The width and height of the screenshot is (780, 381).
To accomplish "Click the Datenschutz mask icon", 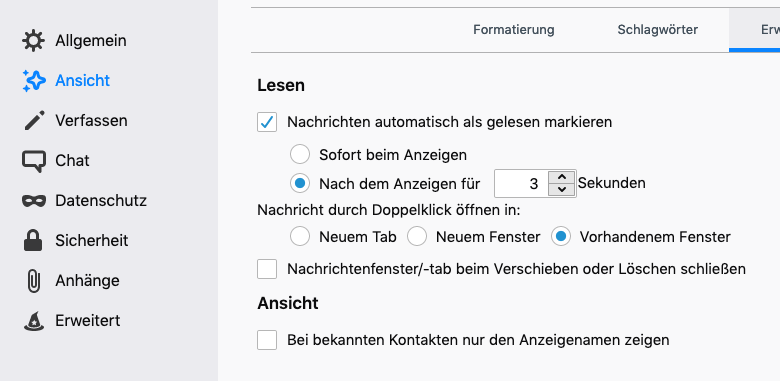I will [x=33, y=201].
